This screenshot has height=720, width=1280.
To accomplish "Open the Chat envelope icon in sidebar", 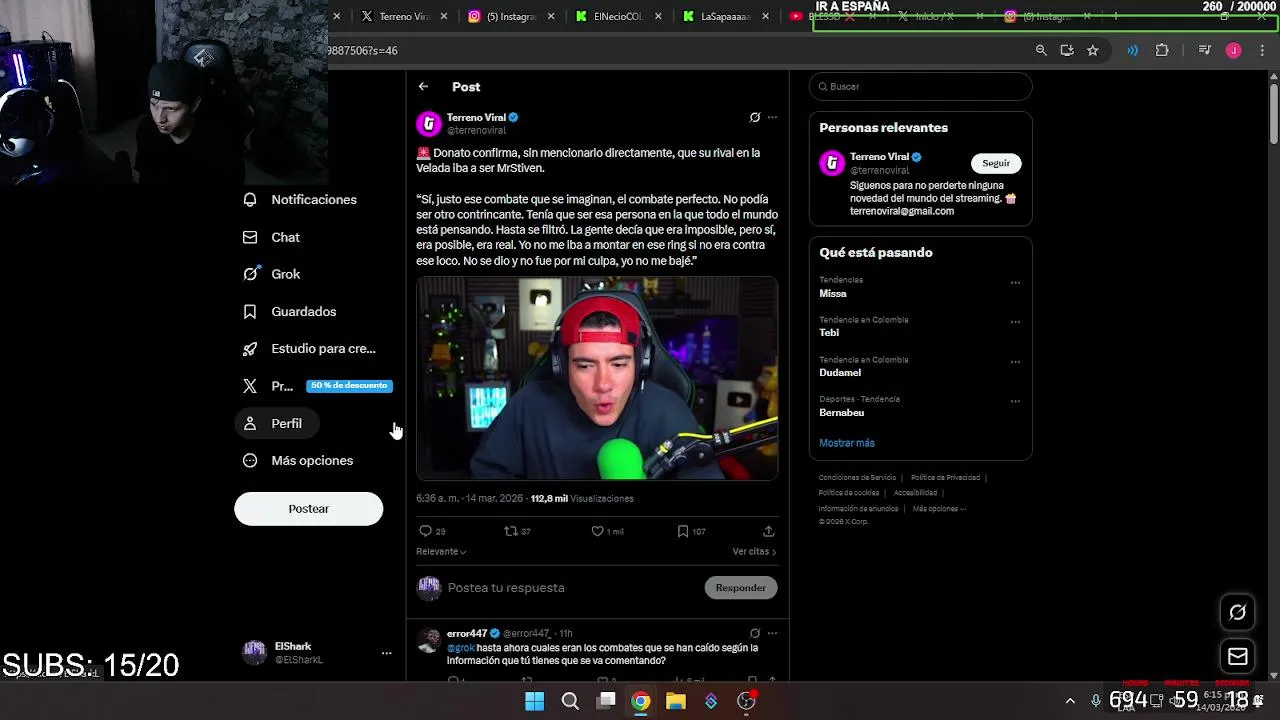I will click(250, 237).
